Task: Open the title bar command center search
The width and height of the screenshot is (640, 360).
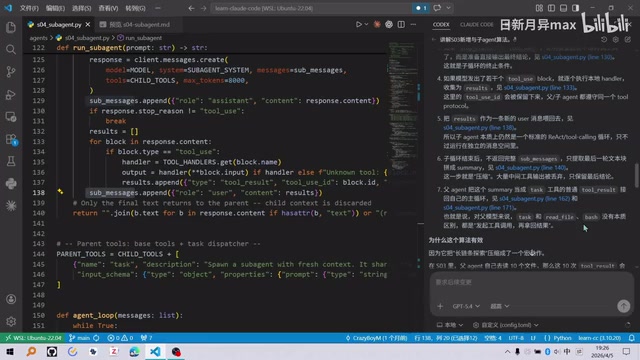Action: tap(311, 8)
